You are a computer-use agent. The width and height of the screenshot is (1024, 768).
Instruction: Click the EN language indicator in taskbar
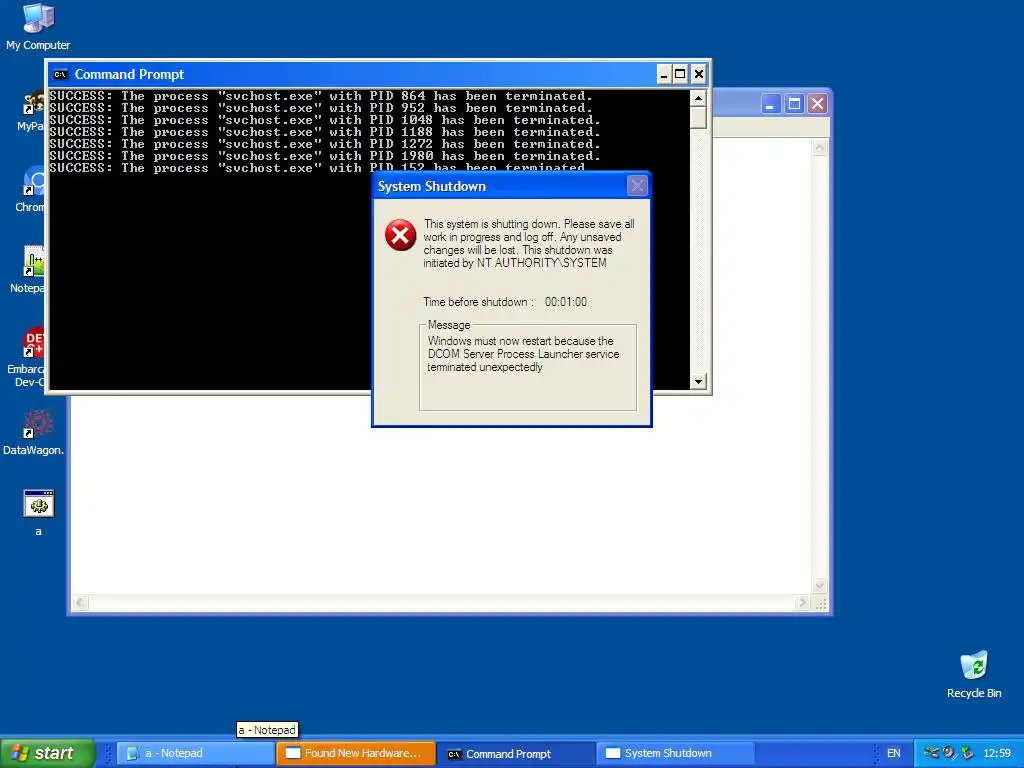point(893,753)
